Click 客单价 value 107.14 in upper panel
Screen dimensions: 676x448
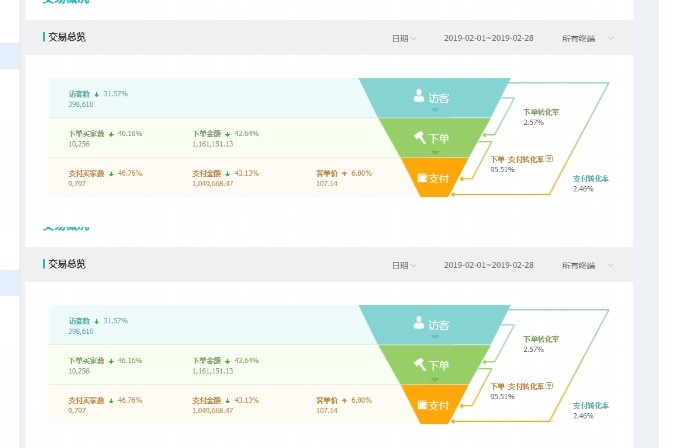click(x=327, y=184)
